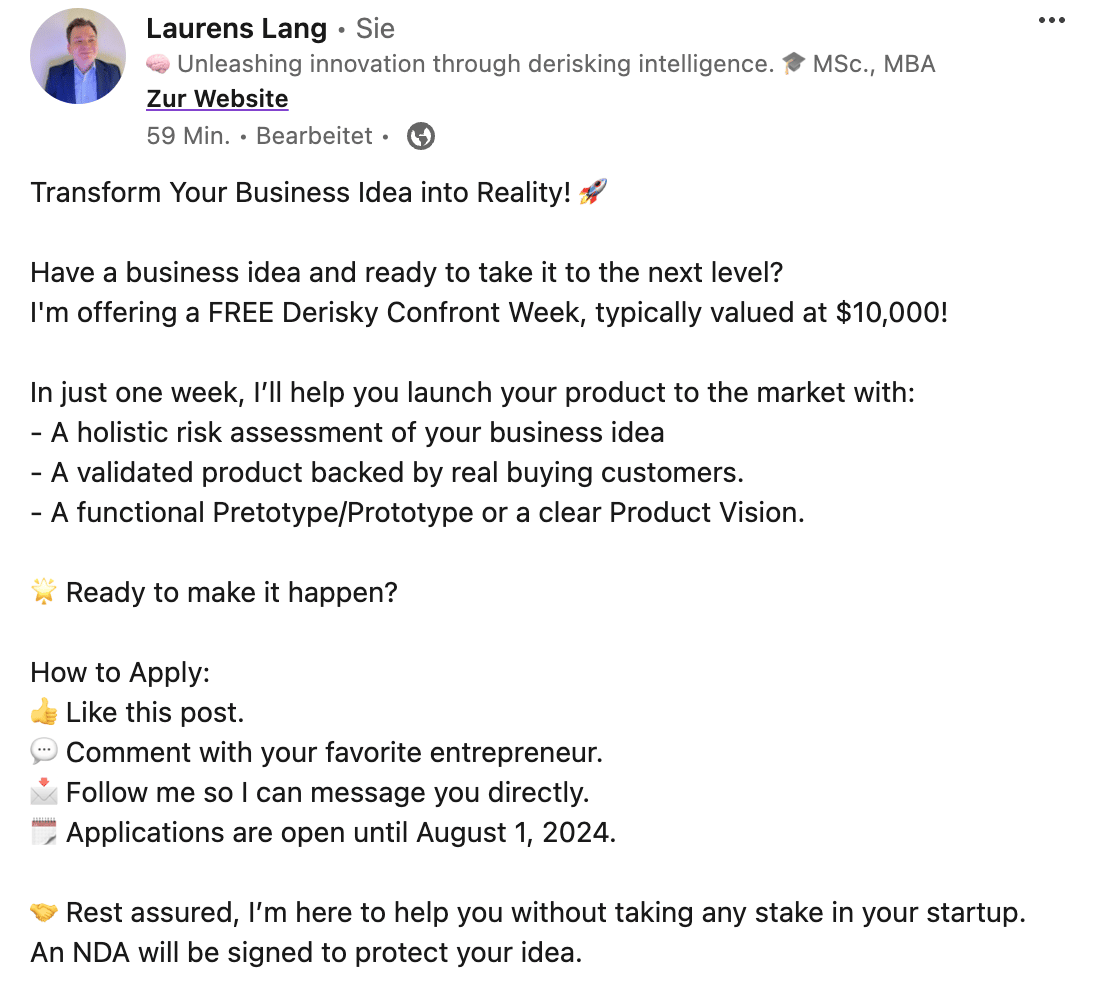Click the How to Apply: heading
Image resolution: width=1104 pixels, height=988 pixels.
(x=120, y=673)
